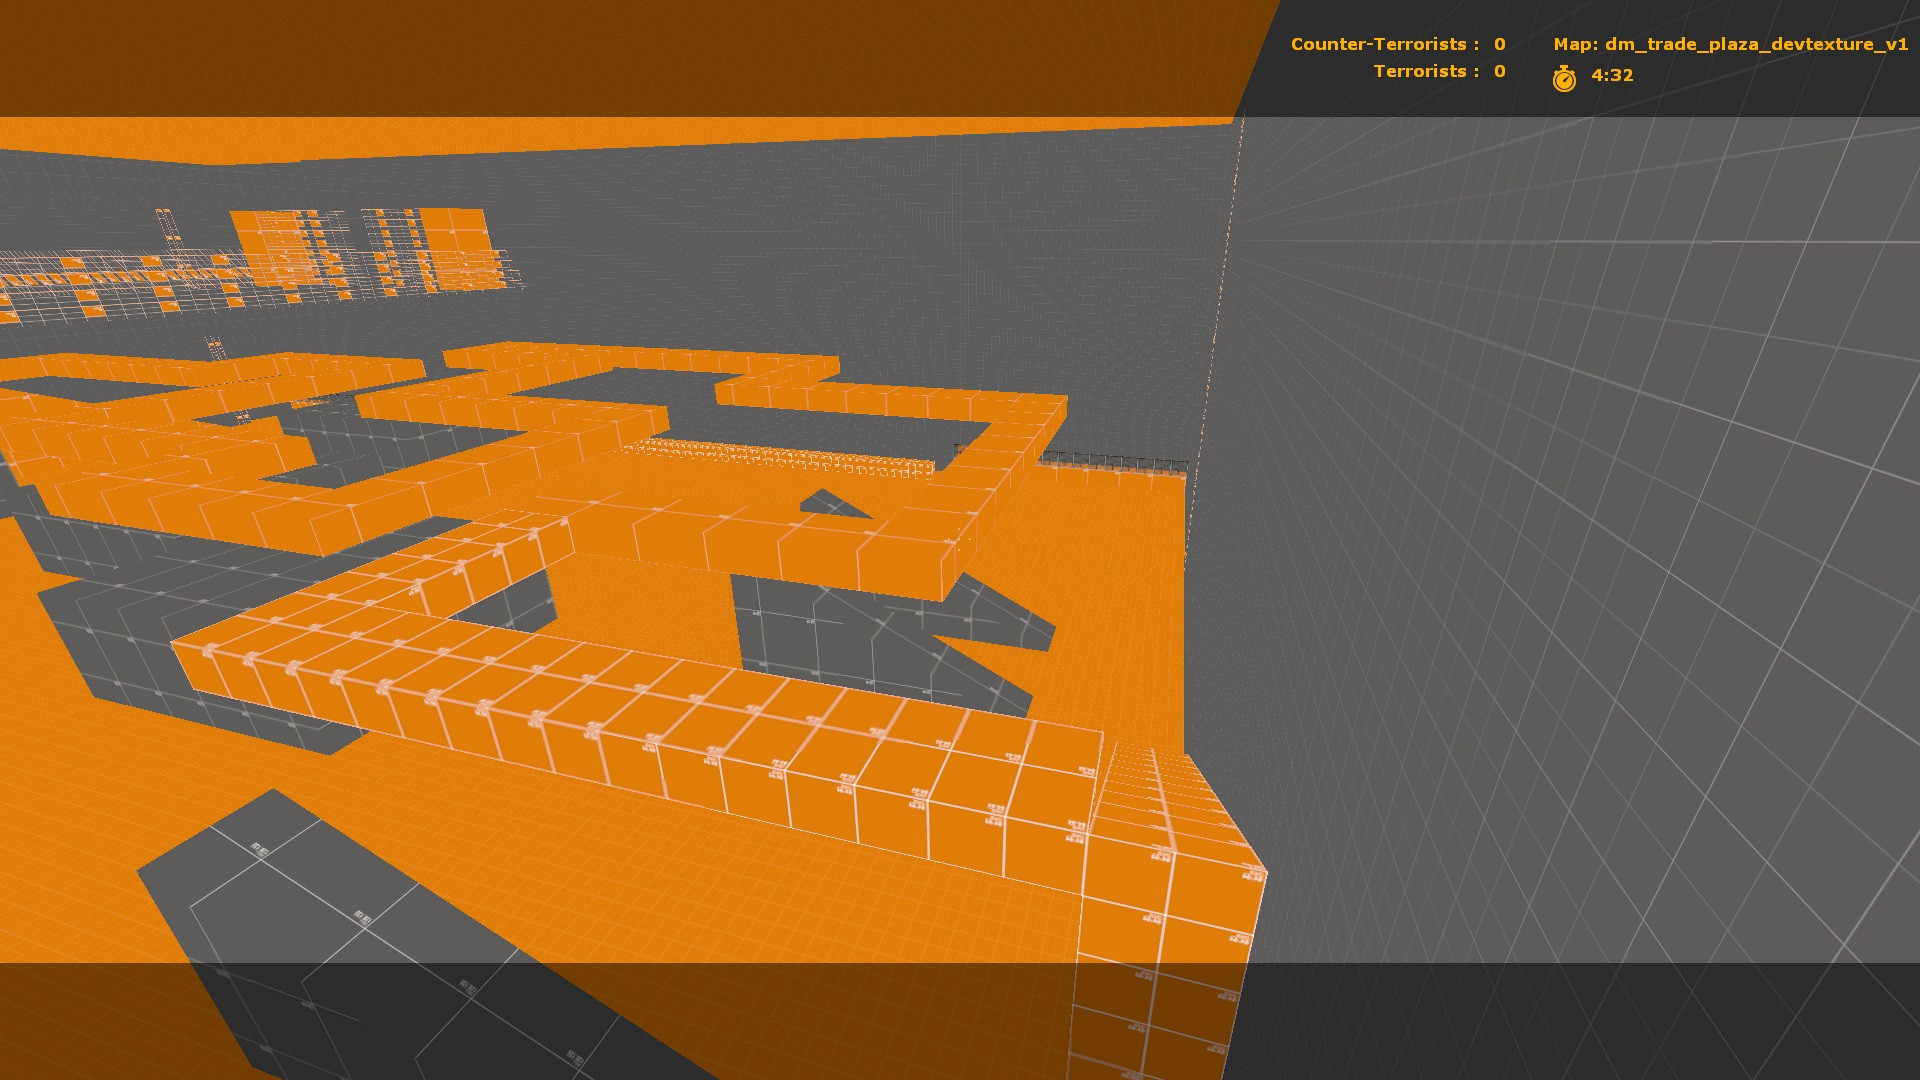Click the Counter-Terrorists score value 0
The height and width of the screenshot is (1080, 1920).
[1499, 44]
